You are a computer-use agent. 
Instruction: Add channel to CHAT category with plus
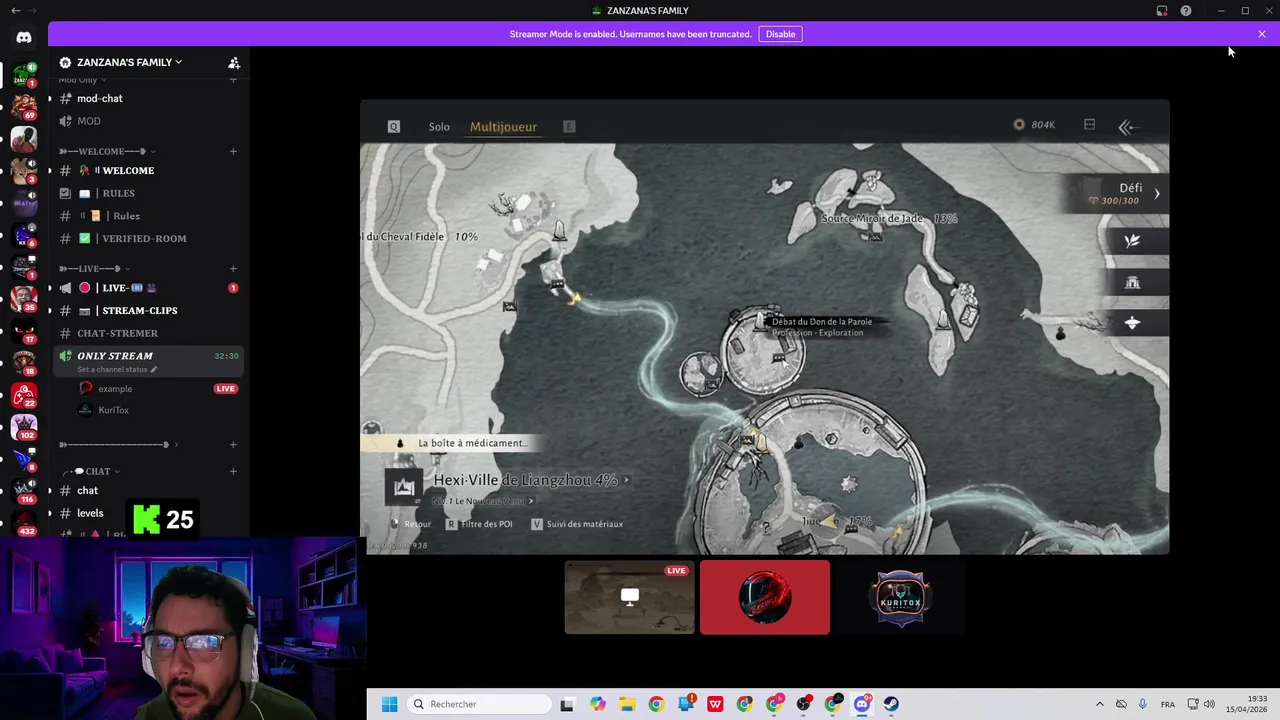233,471
